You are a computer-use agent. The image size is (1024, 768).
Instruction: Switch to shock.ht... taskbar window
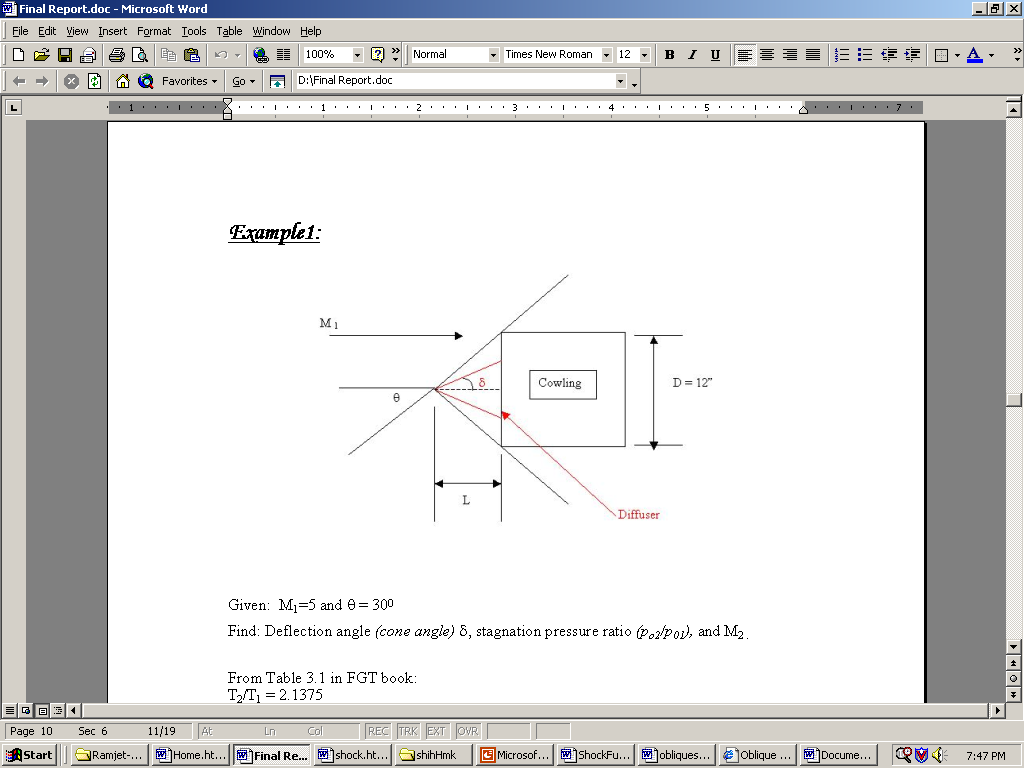point(353,755)
